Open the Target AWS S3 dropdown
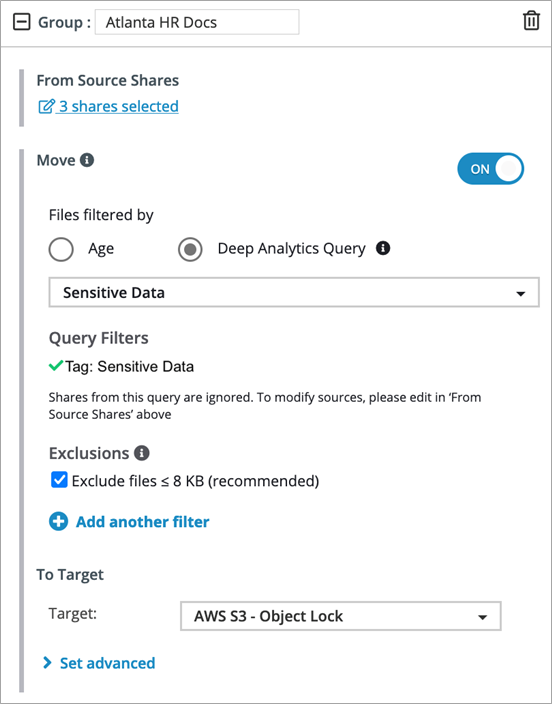Viewport: 552px width, 704px height. 340,616
